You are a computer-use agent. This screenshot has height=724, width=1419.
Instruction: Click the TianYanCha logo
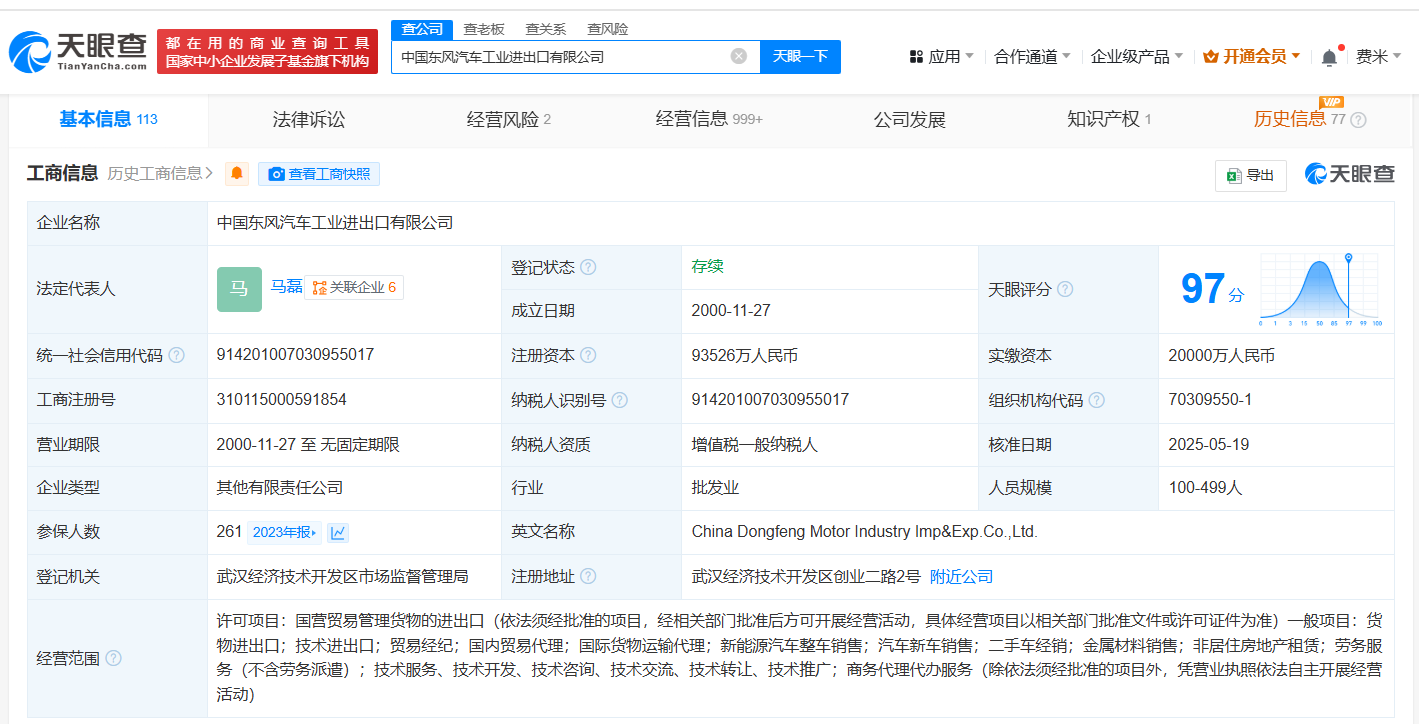[x=78, y=51]
